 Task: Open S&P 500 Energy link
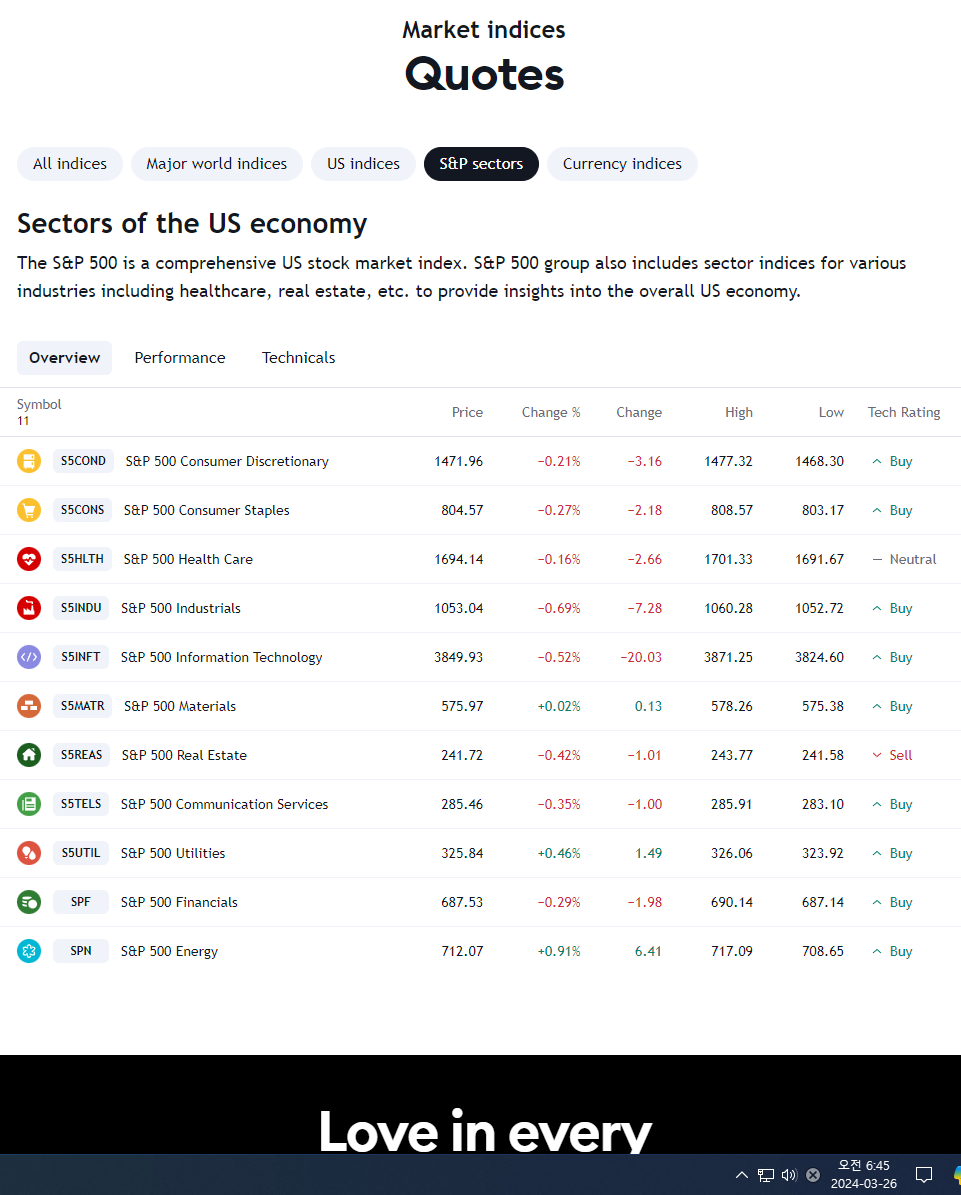tap(169, 951)
